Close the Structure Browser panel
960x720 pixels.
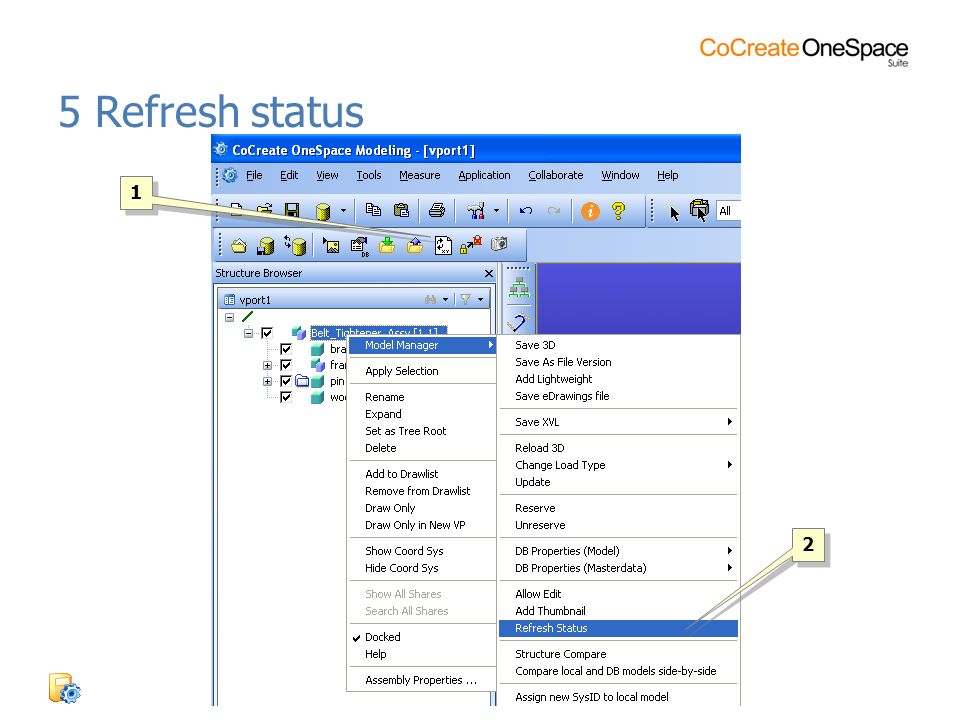tap(489, 274)
